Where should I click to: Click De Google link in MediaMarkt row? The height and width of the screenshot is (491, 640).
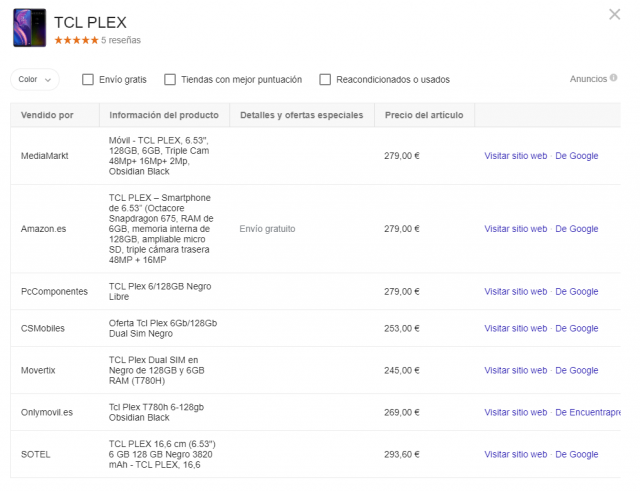[576, 156]
